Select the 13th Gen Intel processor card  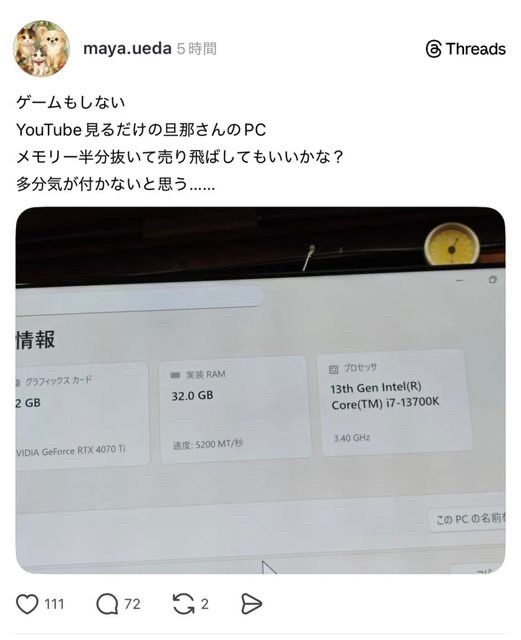396,402
